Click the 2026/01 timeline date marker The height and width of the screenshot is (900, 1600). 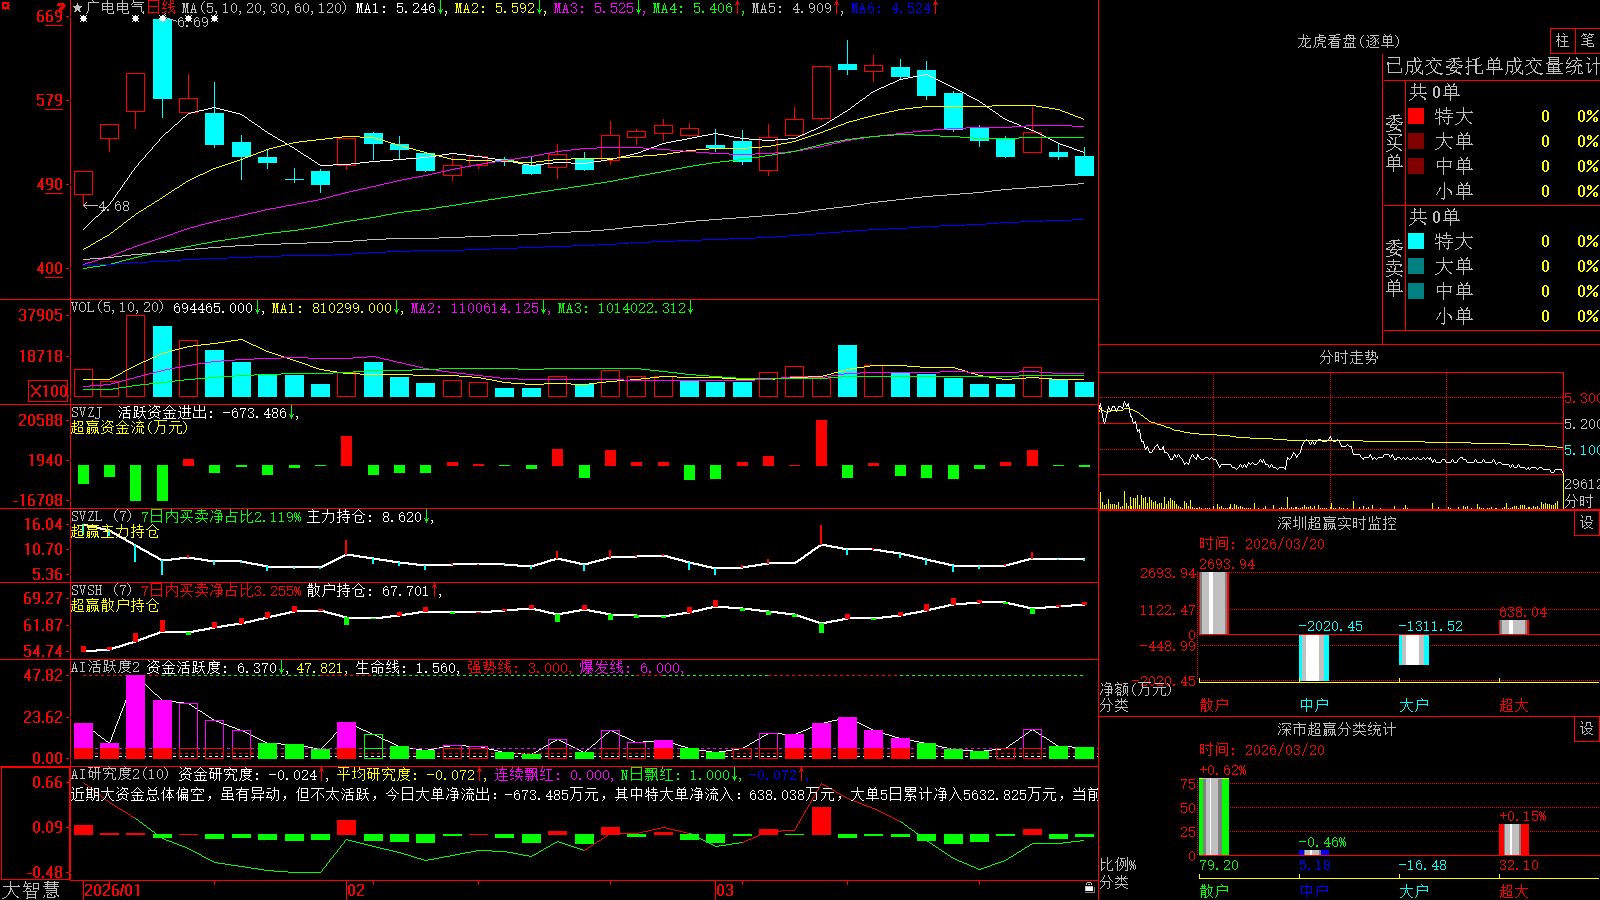(x=113, y=890)
